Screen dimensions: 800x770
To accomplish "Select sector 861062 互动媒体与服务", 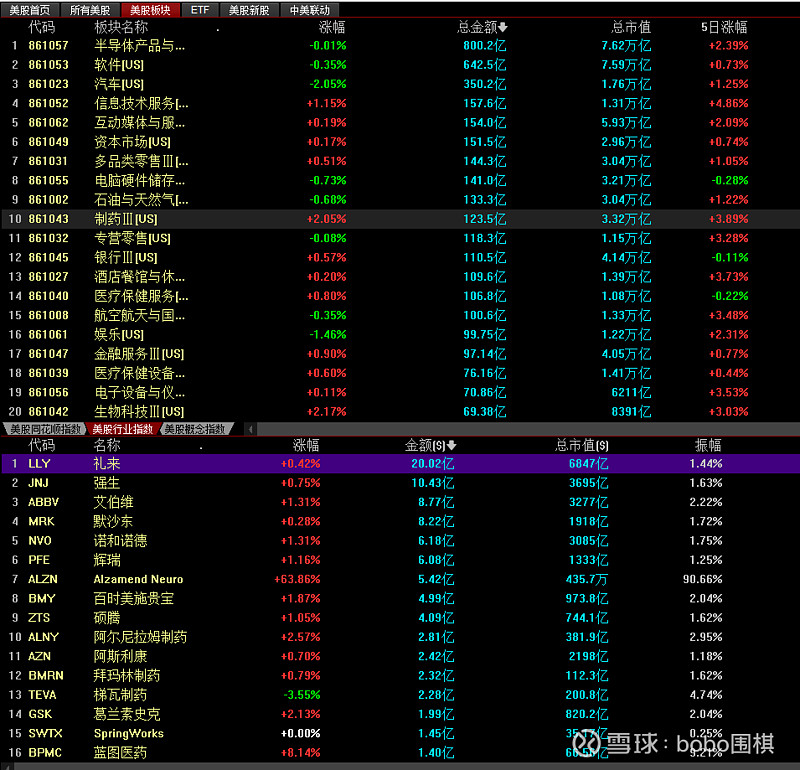I will [400, 122].
